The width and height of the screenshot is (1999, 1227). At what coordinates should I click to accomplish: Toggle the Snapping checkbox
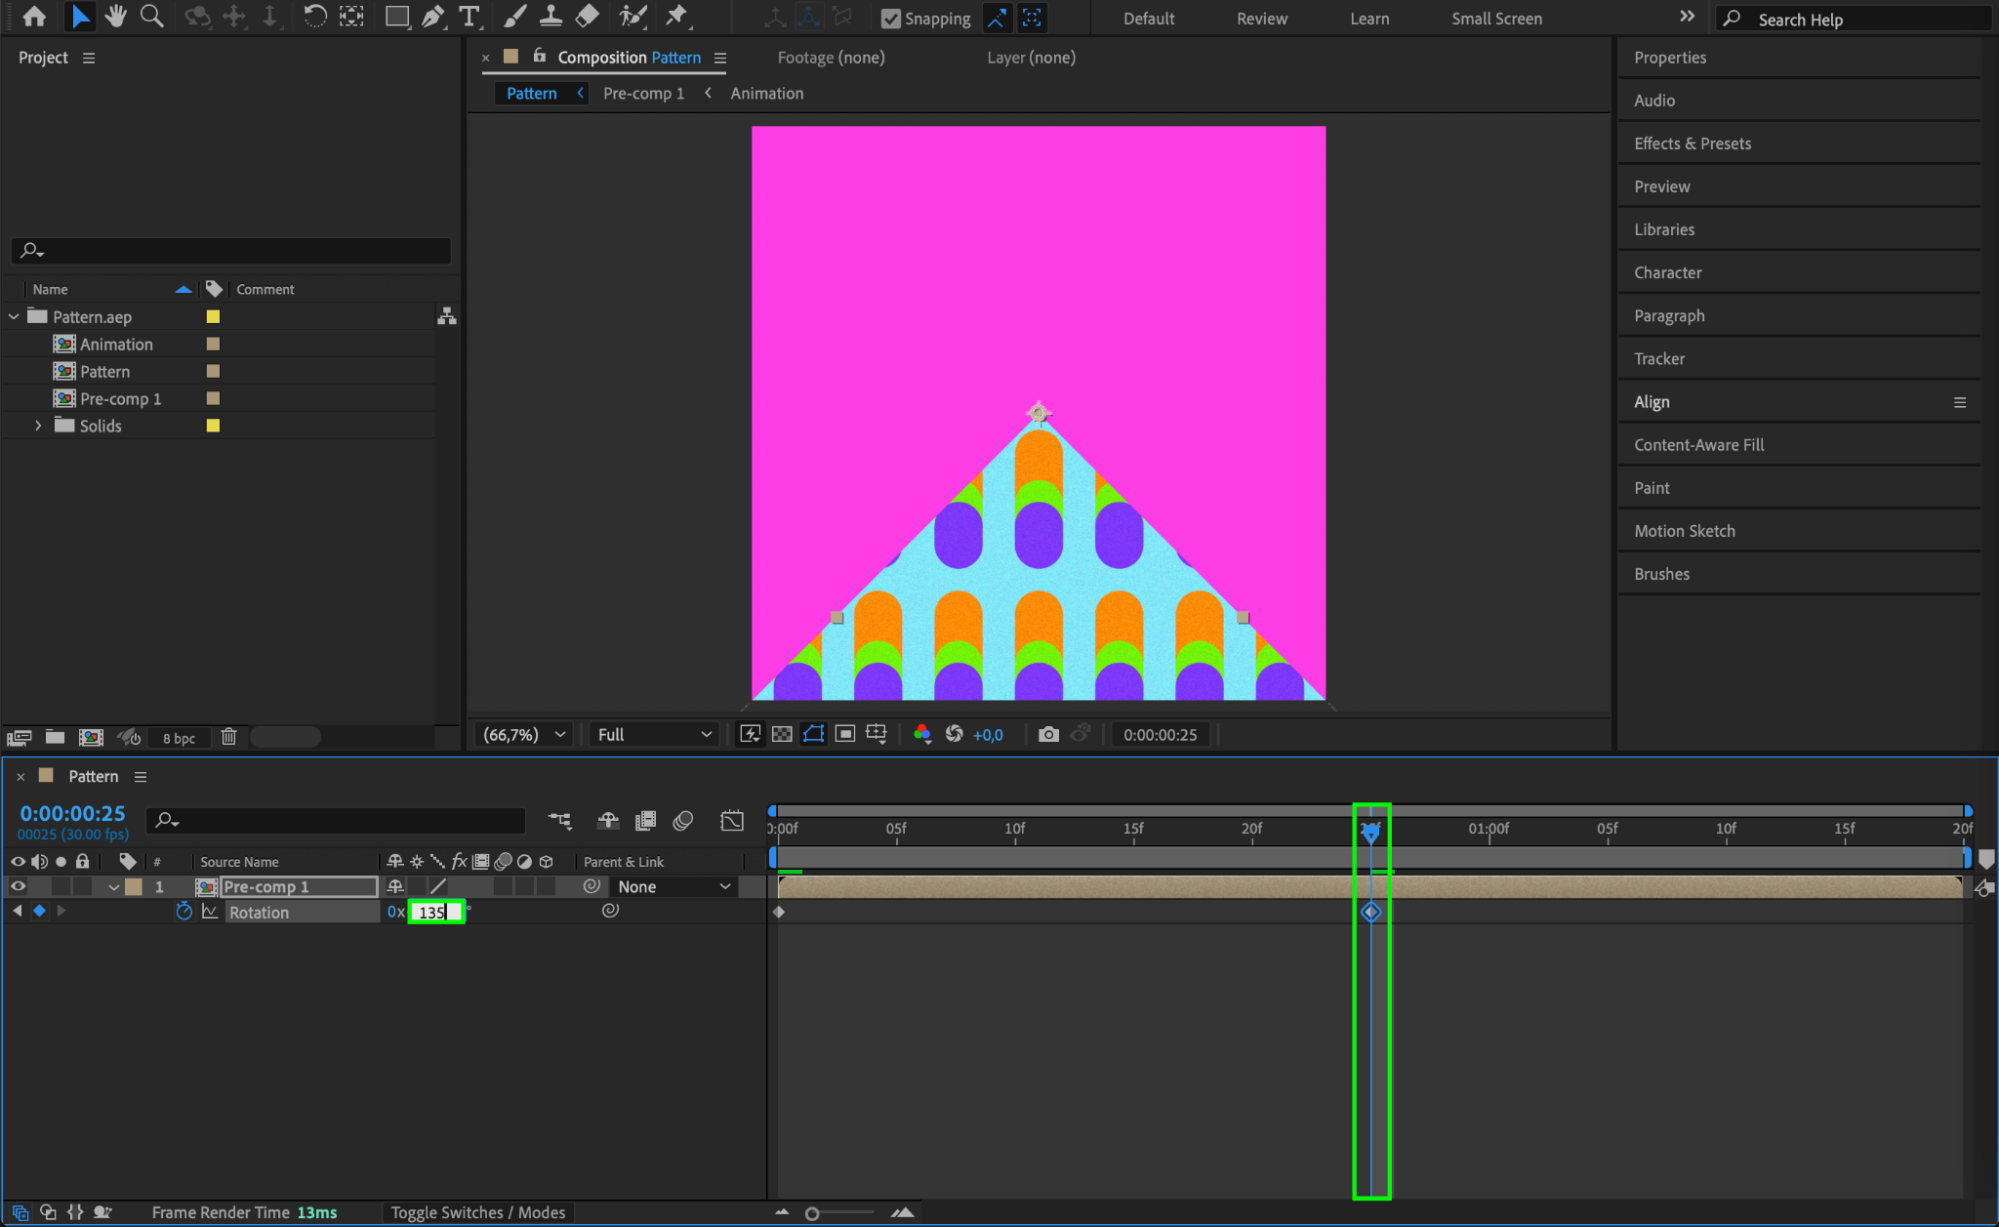890,18
